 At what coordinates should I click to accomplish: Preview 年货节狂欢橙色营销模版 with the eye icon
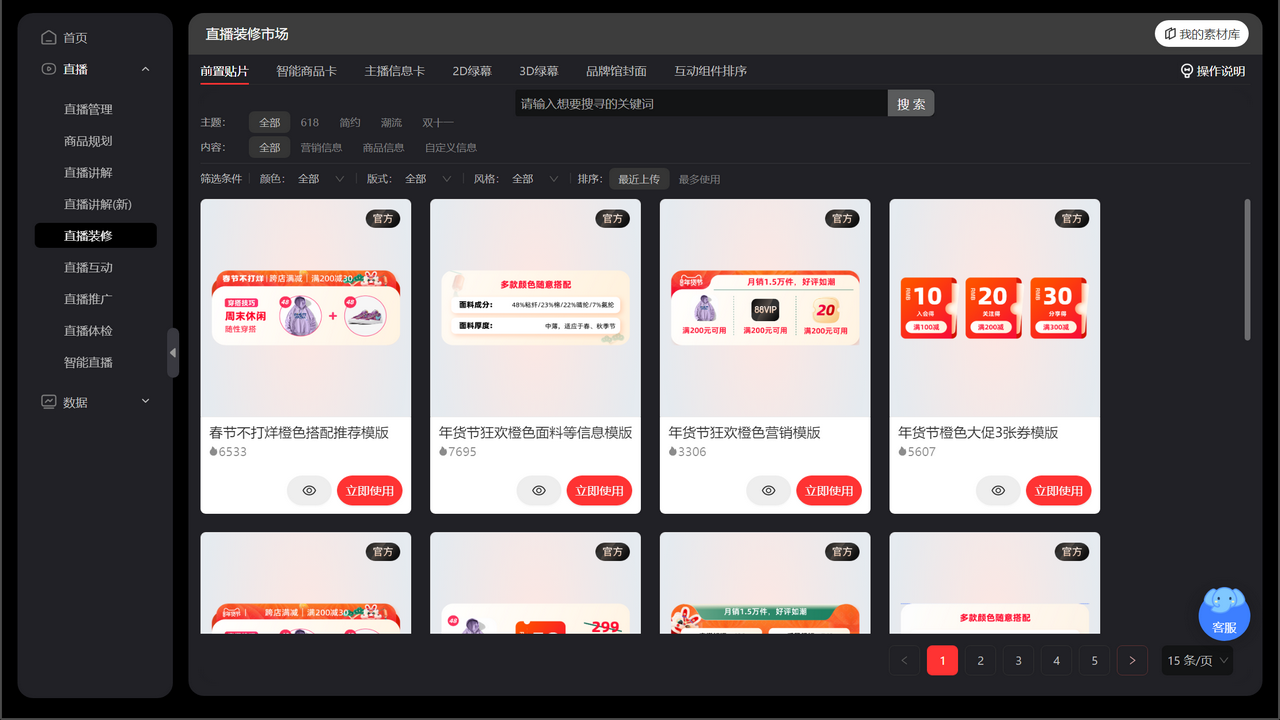tap(768, 490)
